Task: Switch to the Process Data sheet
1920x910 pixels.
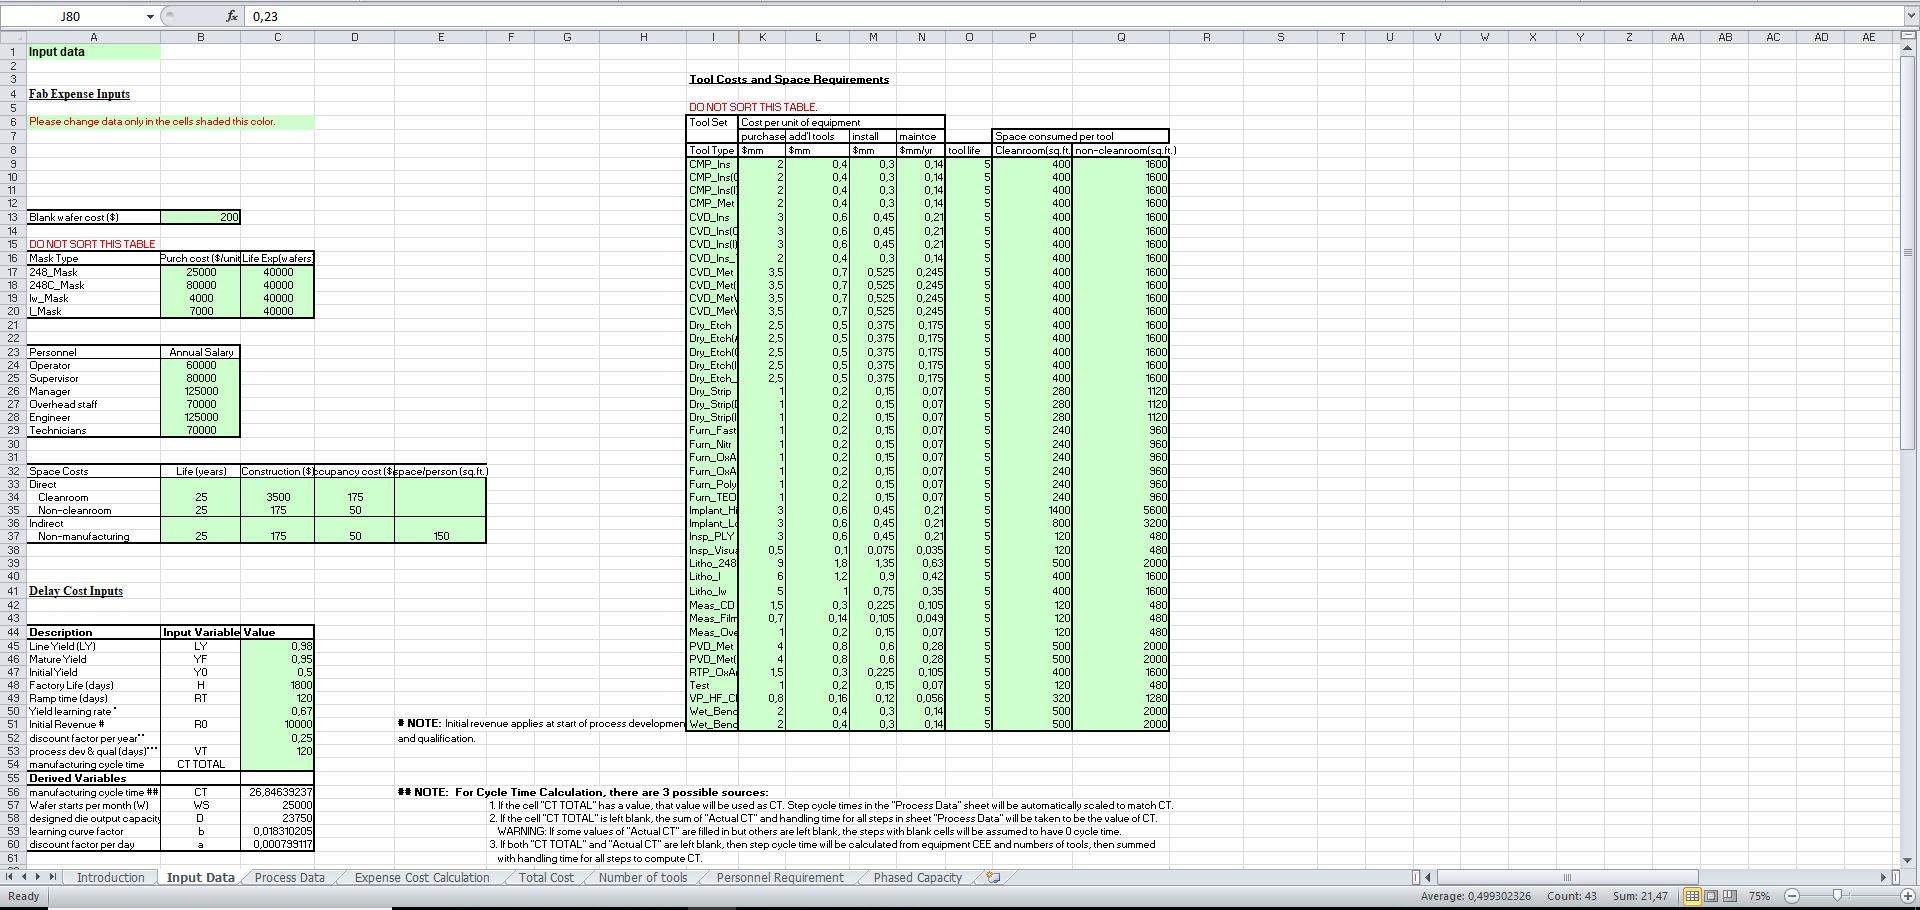Action: 289,878
